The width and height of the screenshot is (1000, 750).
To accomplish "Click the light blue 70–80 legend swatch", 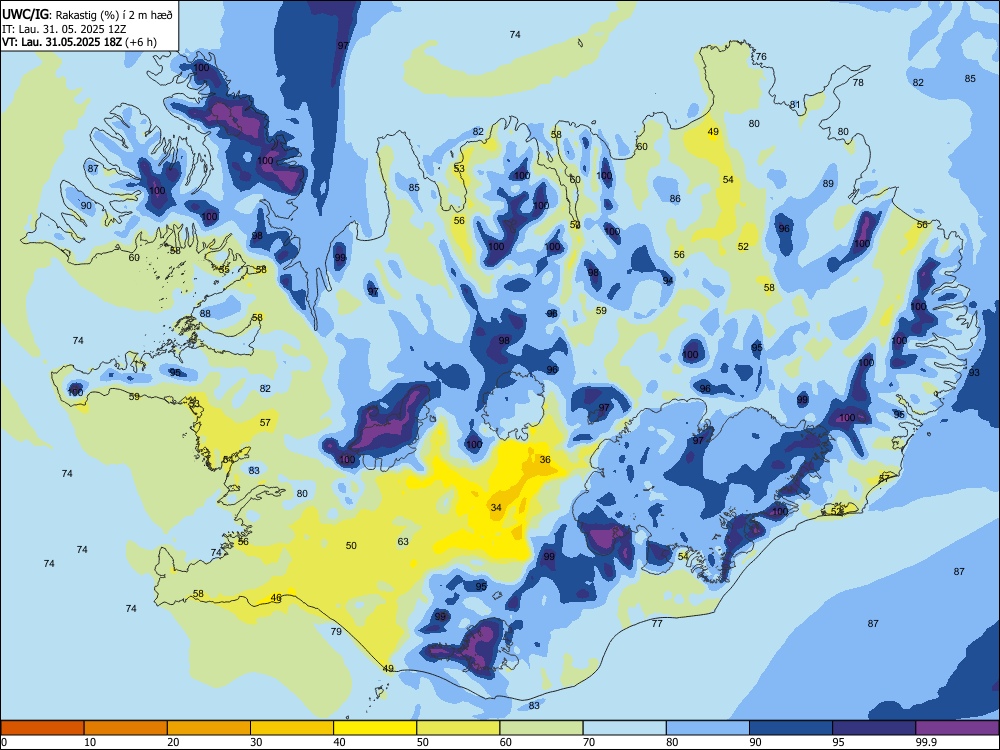I will (x=624, y=728).
